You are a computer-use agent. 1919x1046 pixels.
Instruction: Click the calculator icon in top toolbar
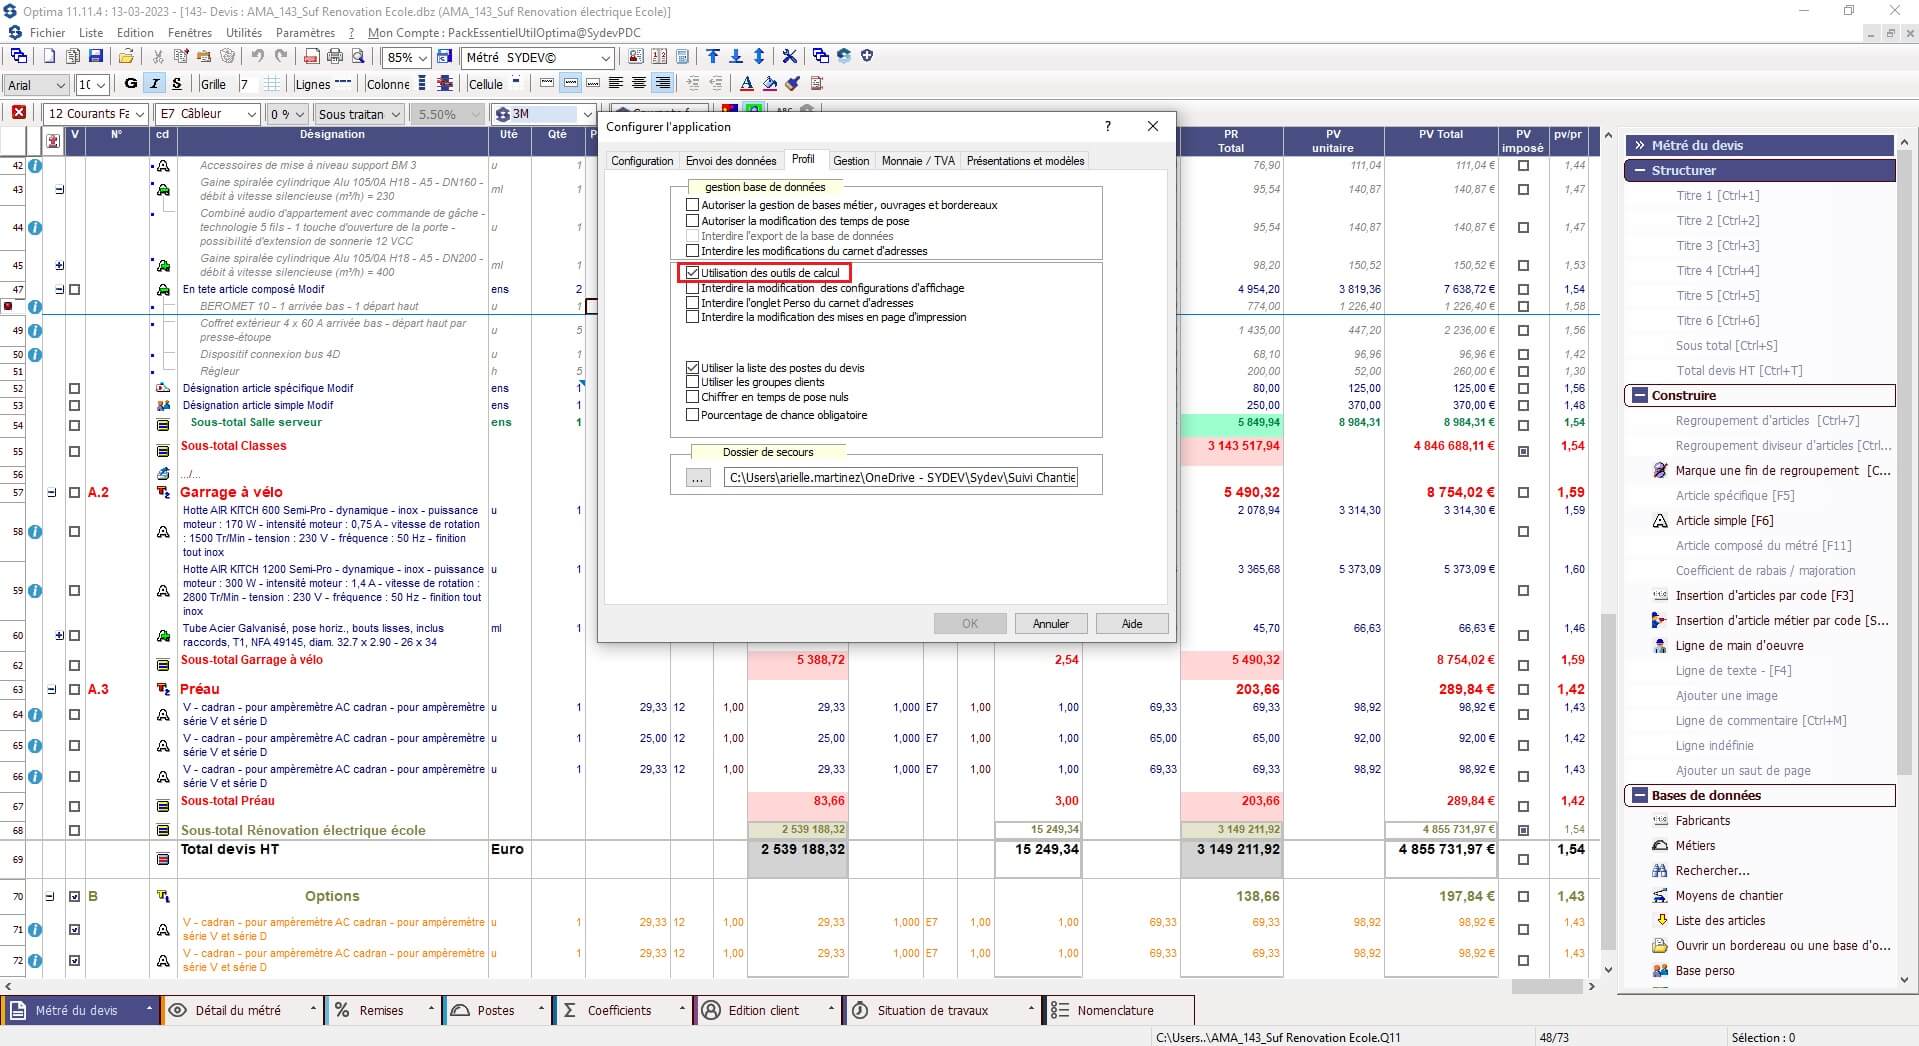click(682, 56)
